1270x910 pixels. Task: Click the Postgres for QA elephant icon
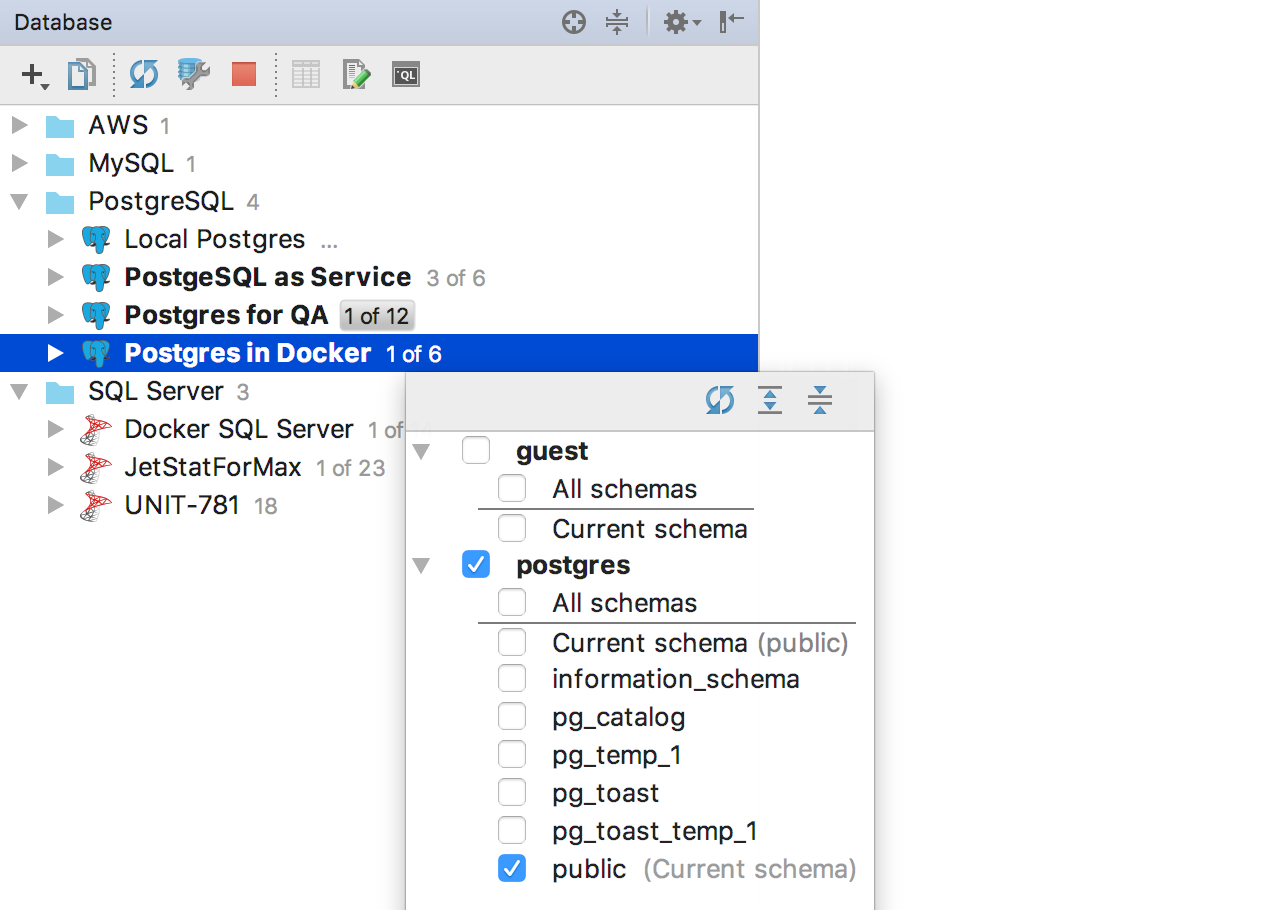[96, 316]
